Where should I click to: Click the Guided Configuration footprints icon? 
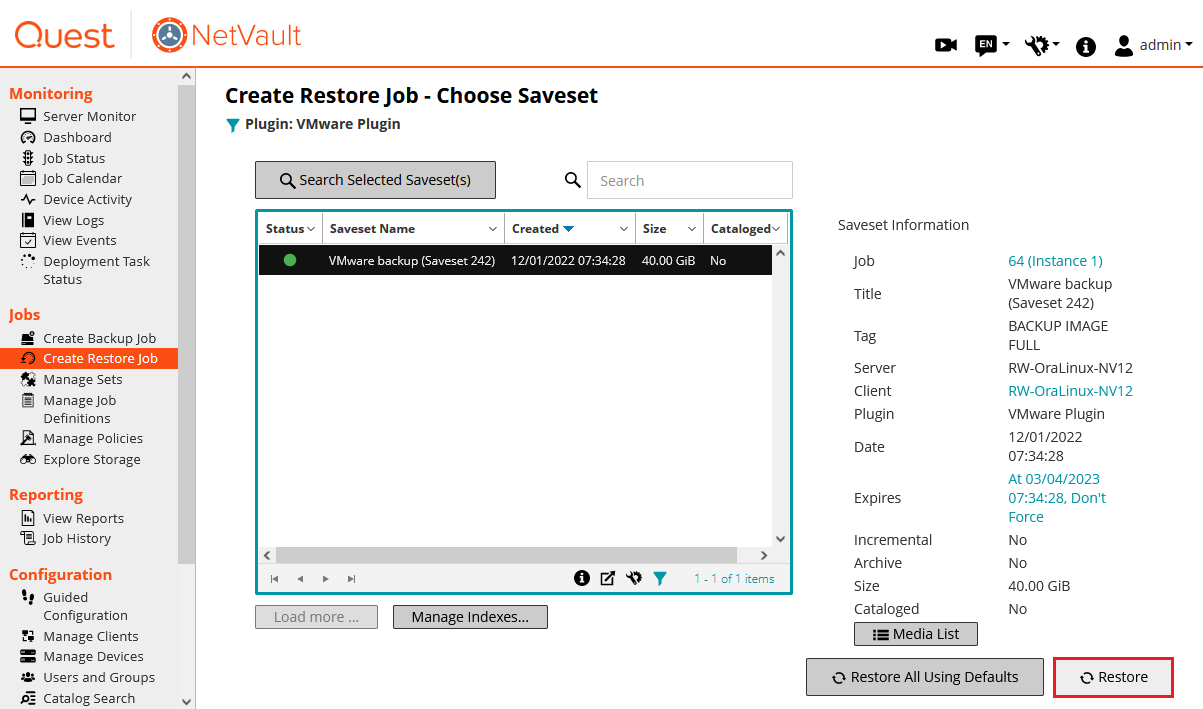point(28,597)
